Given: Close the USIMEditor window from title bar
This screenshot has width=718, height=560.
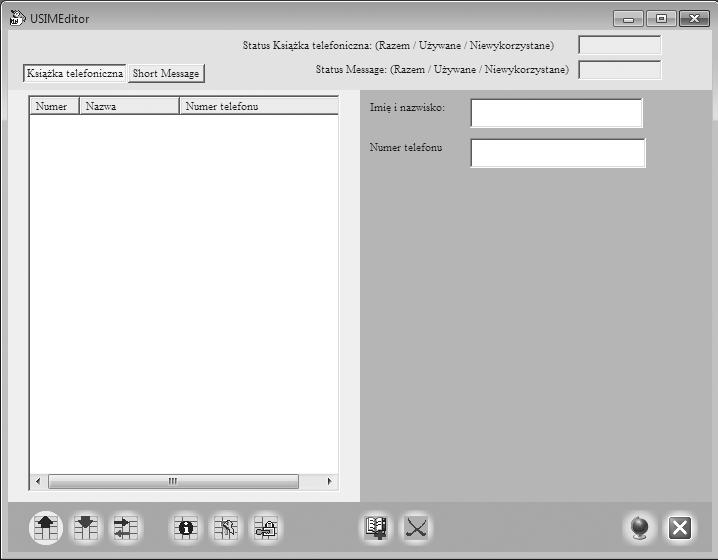Looking at the screenshot, I should [x=694, y=19].
